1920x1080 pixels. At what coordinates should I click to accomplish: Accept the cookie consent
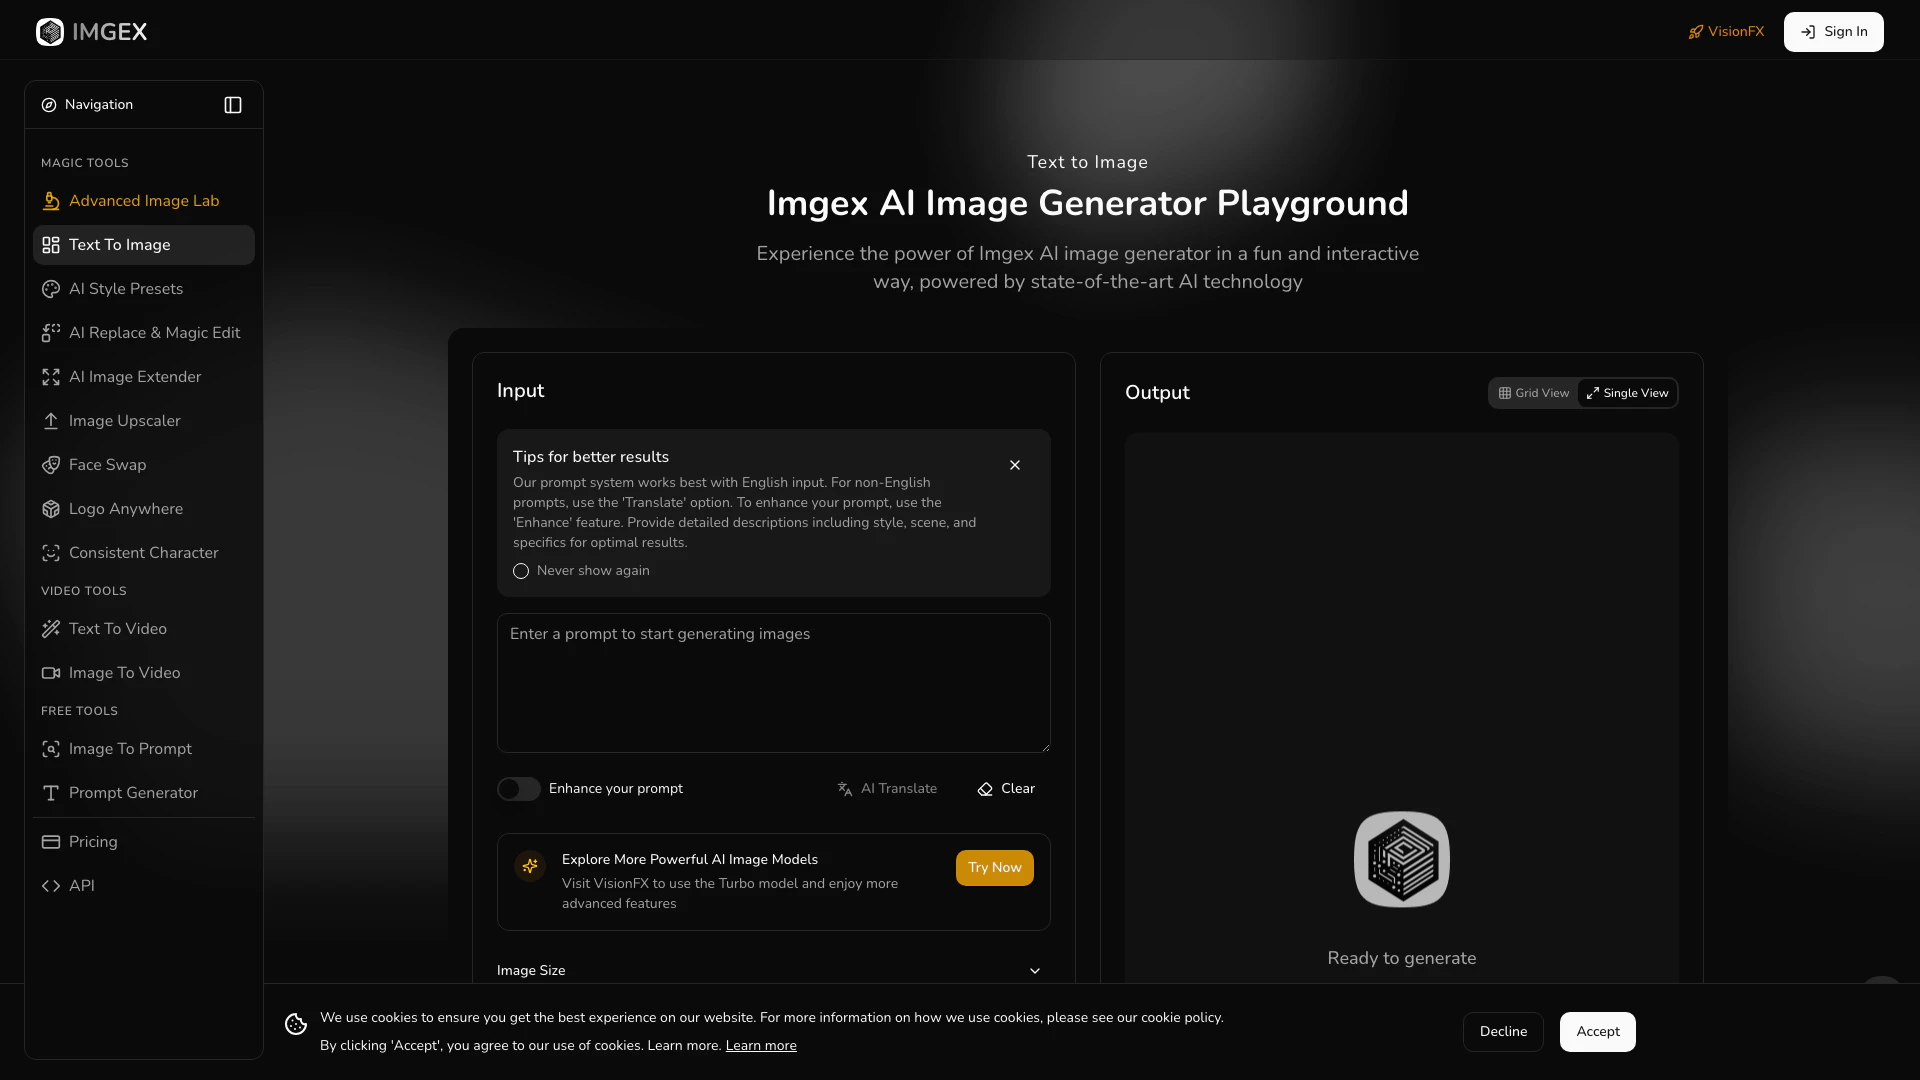coord(1597,1032)
